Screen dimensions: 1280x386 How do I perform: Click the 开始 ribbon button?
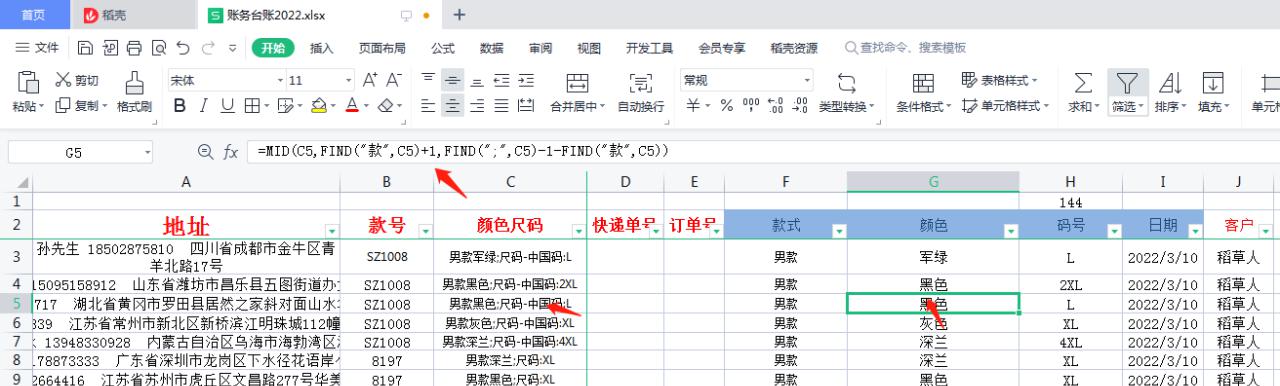click(x=272, y=48)
